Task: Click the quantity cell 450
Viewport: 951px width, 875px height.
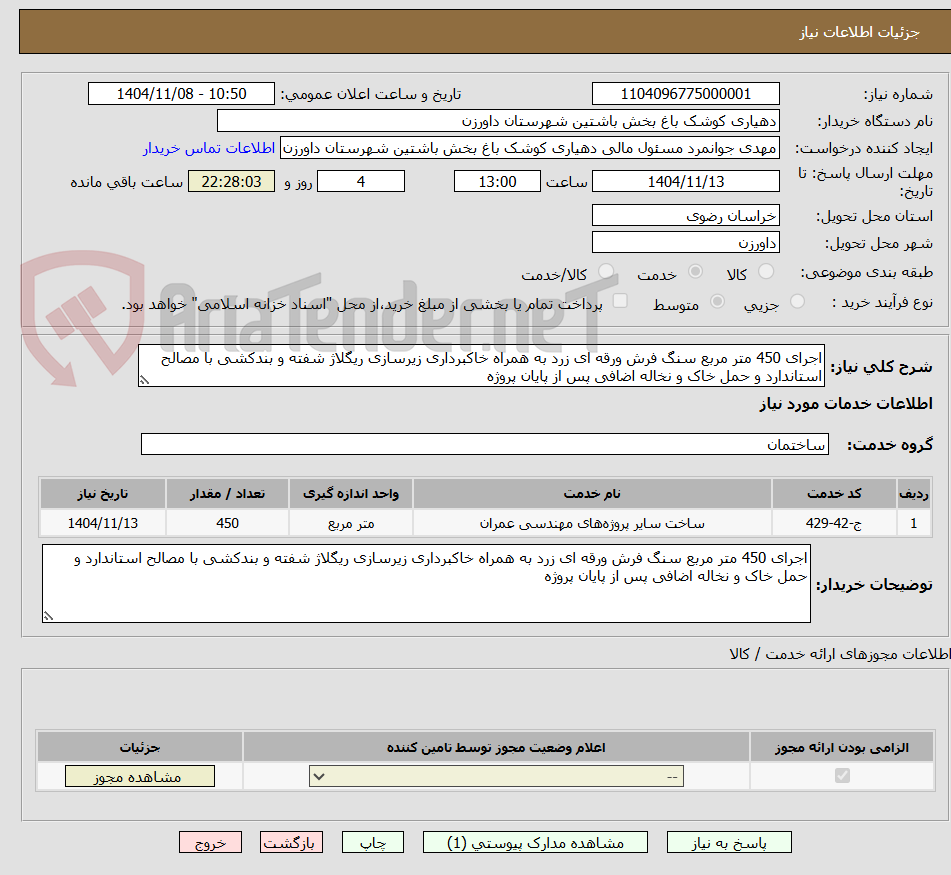Action: 227,523
